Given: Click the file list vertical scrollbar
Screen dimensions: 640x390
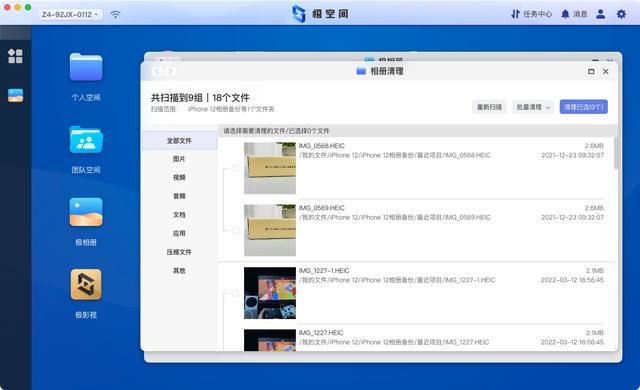Looking at the screenshot, I should [x=616, y=153].
